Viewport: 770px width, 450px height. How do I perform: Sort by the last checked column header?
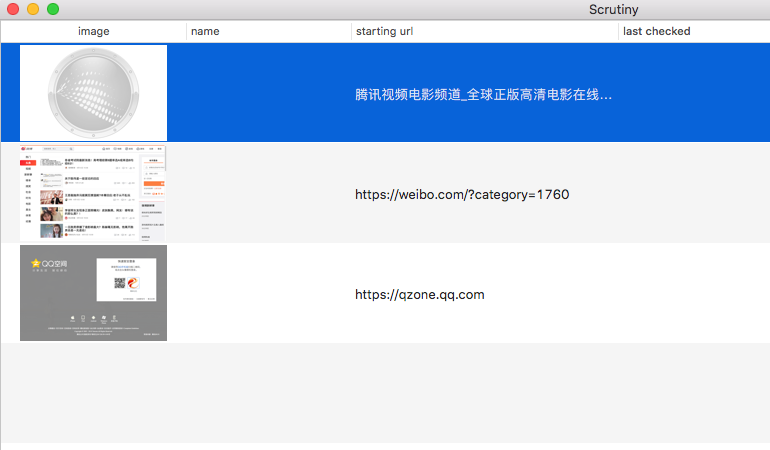pyautogui.click(x=694, y=31)
